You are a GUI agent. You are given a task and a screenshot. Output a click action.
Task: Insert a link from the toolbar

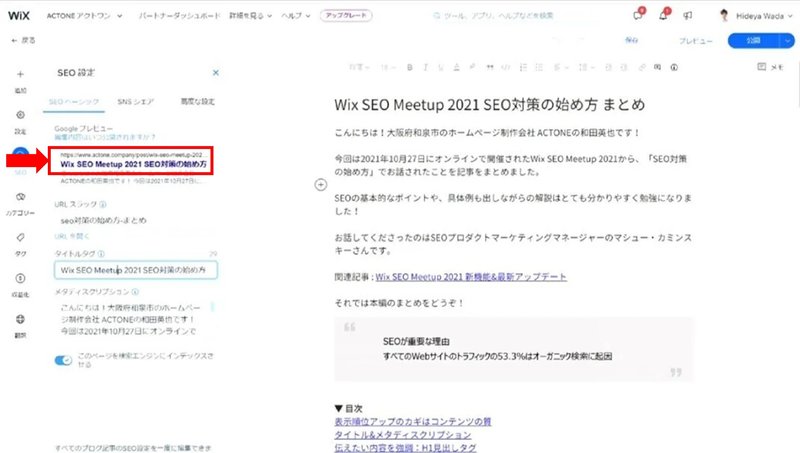pos(642,67)
